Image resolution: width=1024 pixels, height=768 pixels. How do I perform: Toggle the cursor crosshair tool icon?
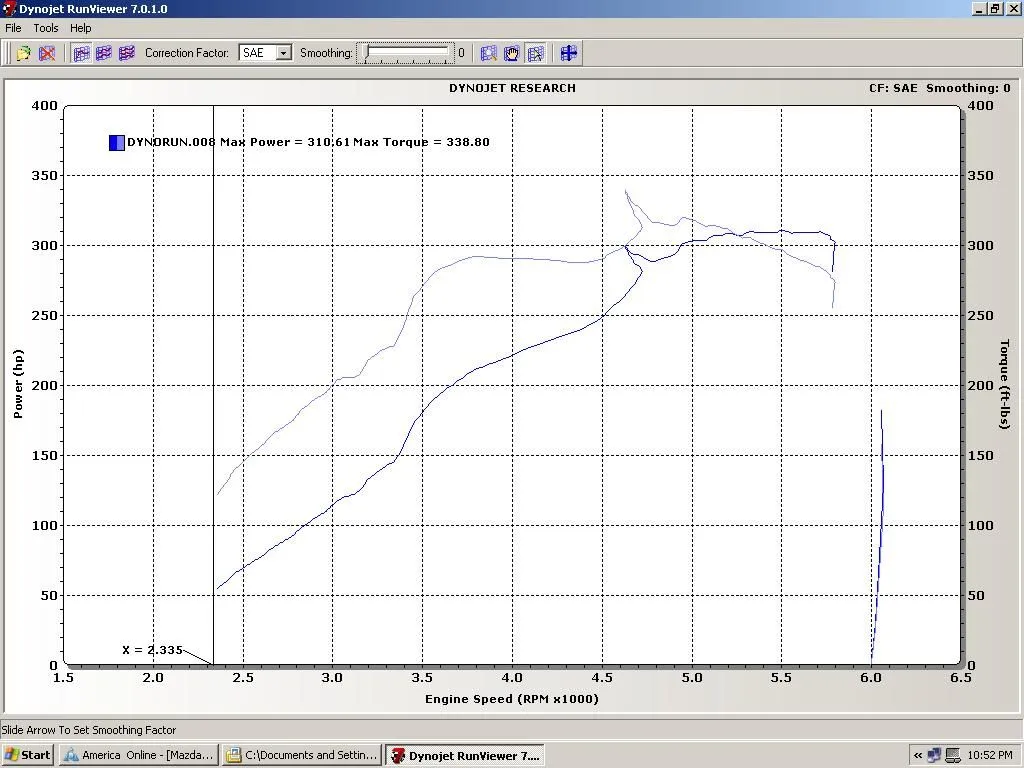click(535, 53)
